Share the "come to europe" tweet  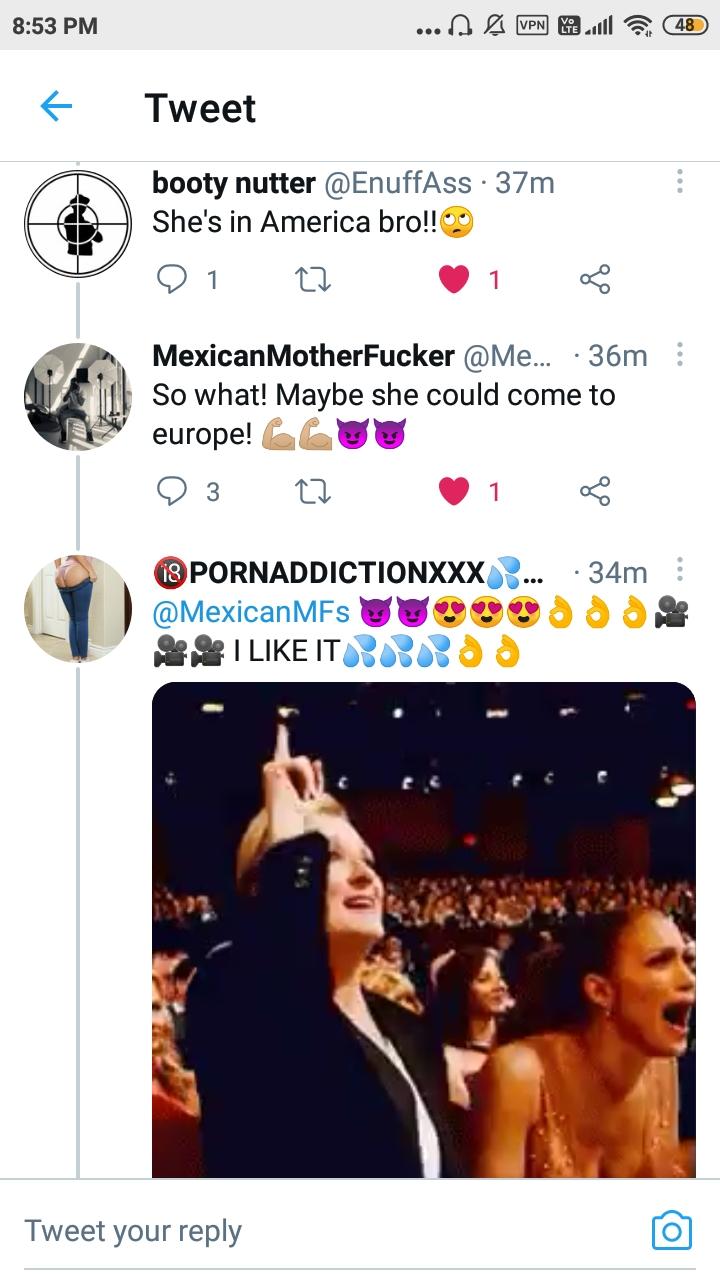[594, 491]
